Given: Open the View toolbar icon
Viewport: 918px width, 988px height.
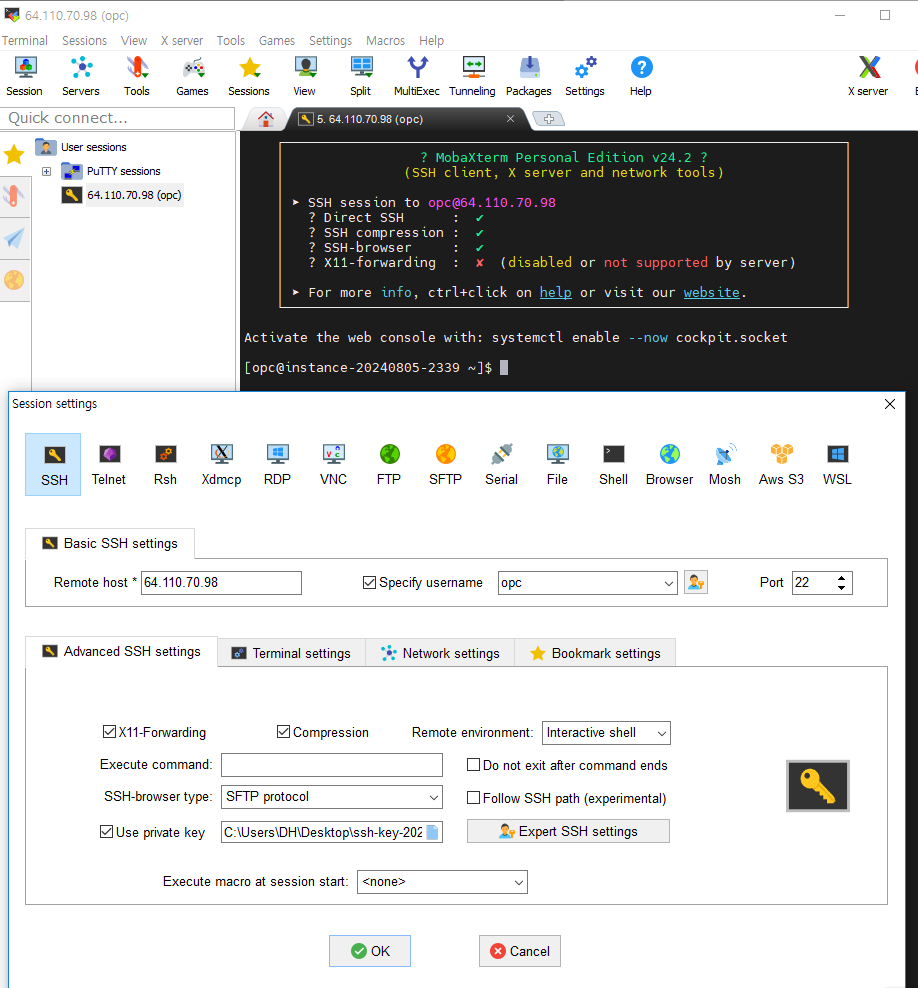Looking at the screenshot, I should pos(304,76).
